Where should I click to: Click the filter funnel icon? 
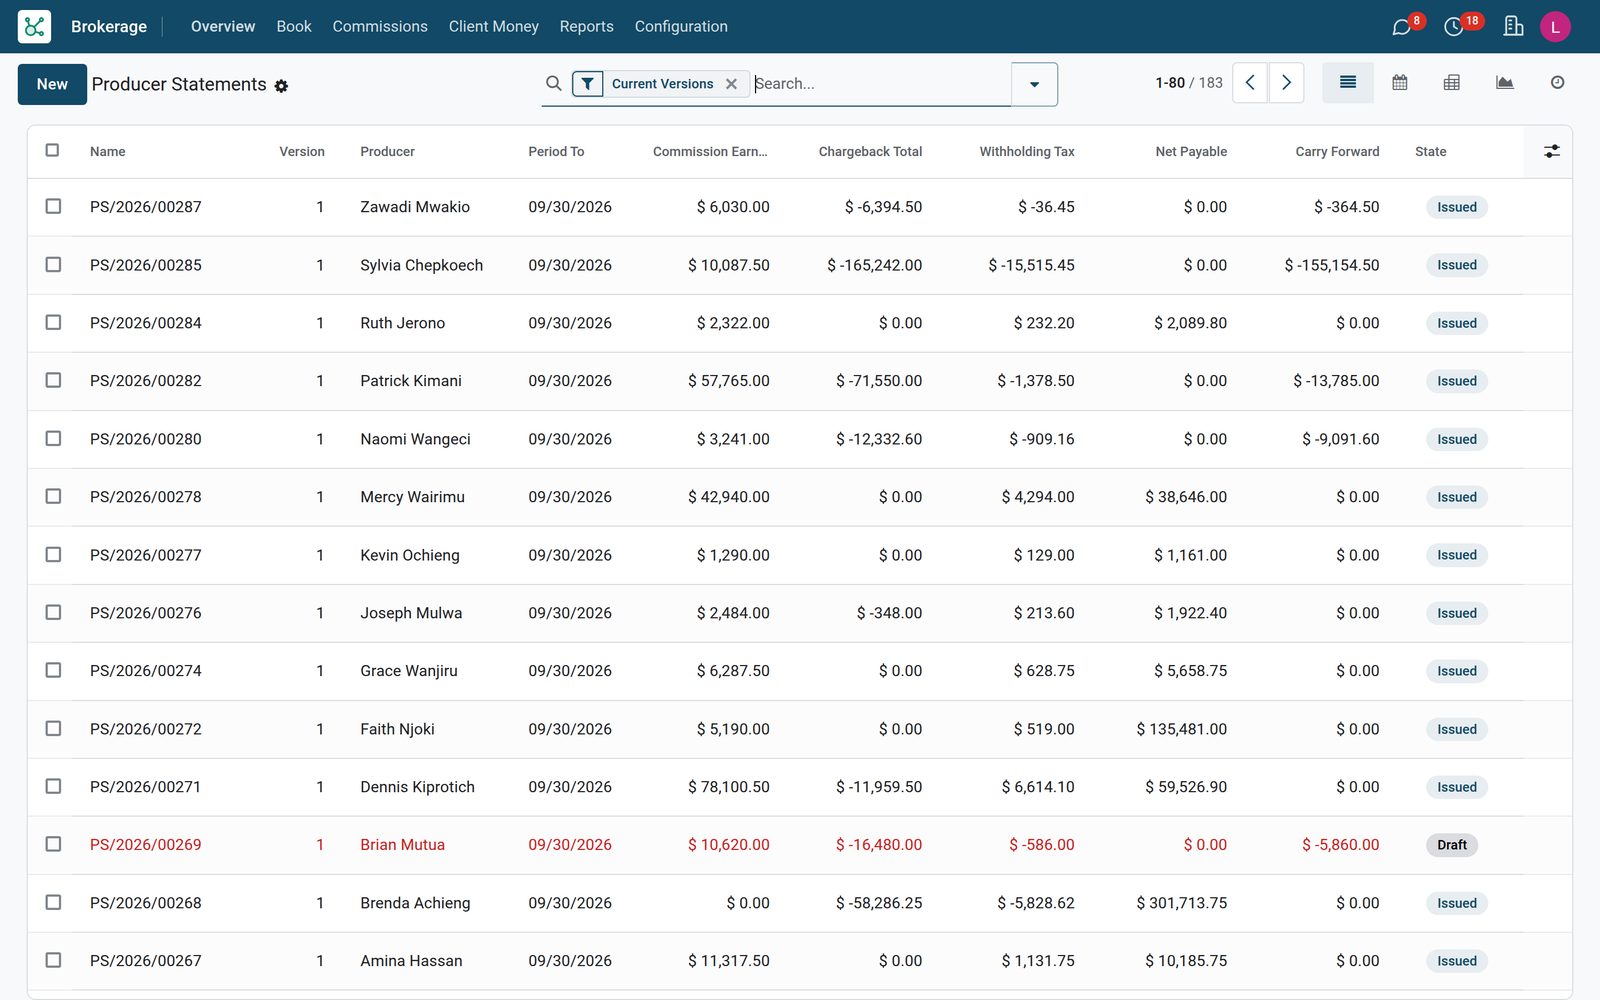coord(588,84)
